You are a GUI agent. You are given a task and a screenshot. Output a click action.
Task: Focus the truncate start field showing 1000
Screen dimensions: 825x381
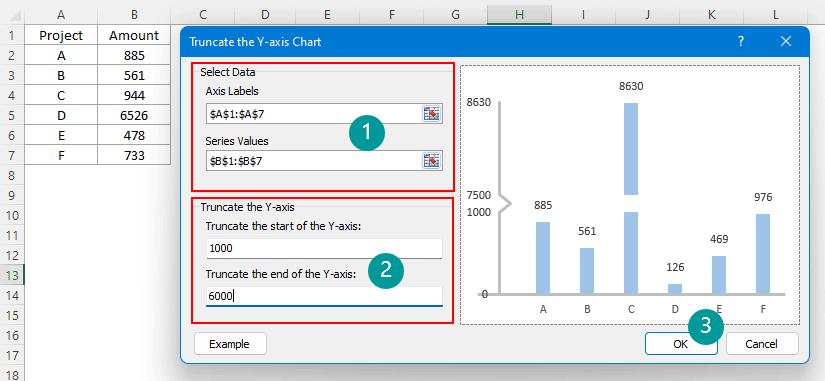click(324, 248)
